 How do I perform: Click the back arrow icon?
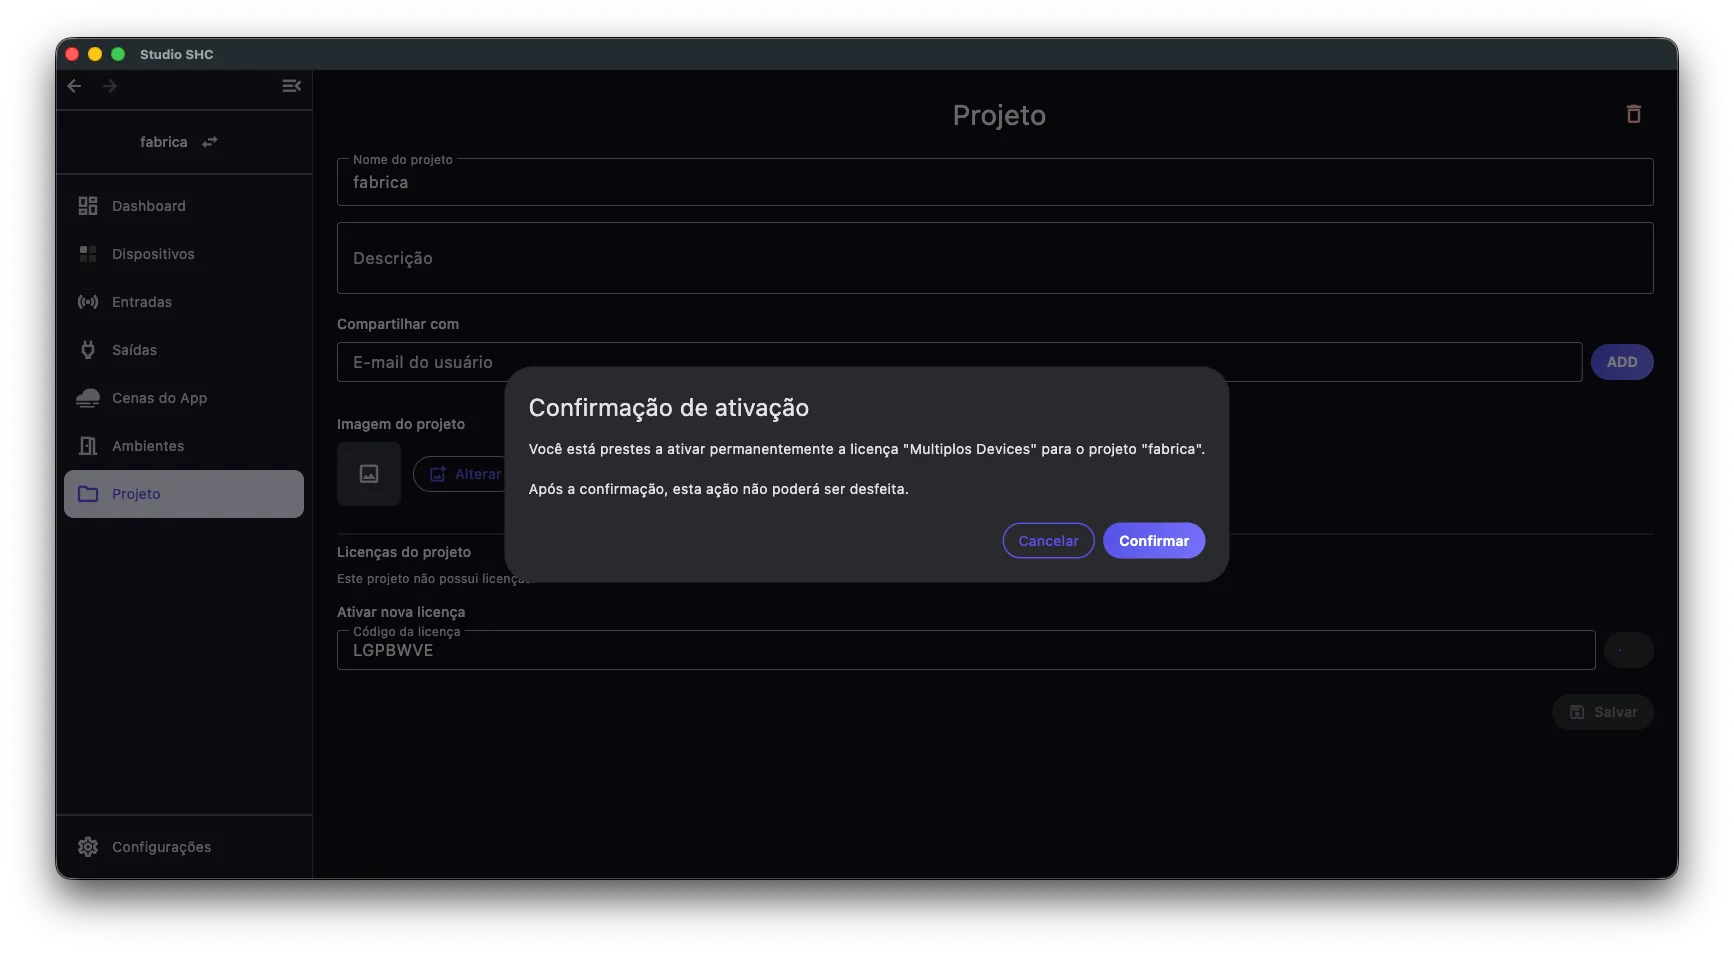click(x=74, y=86)
